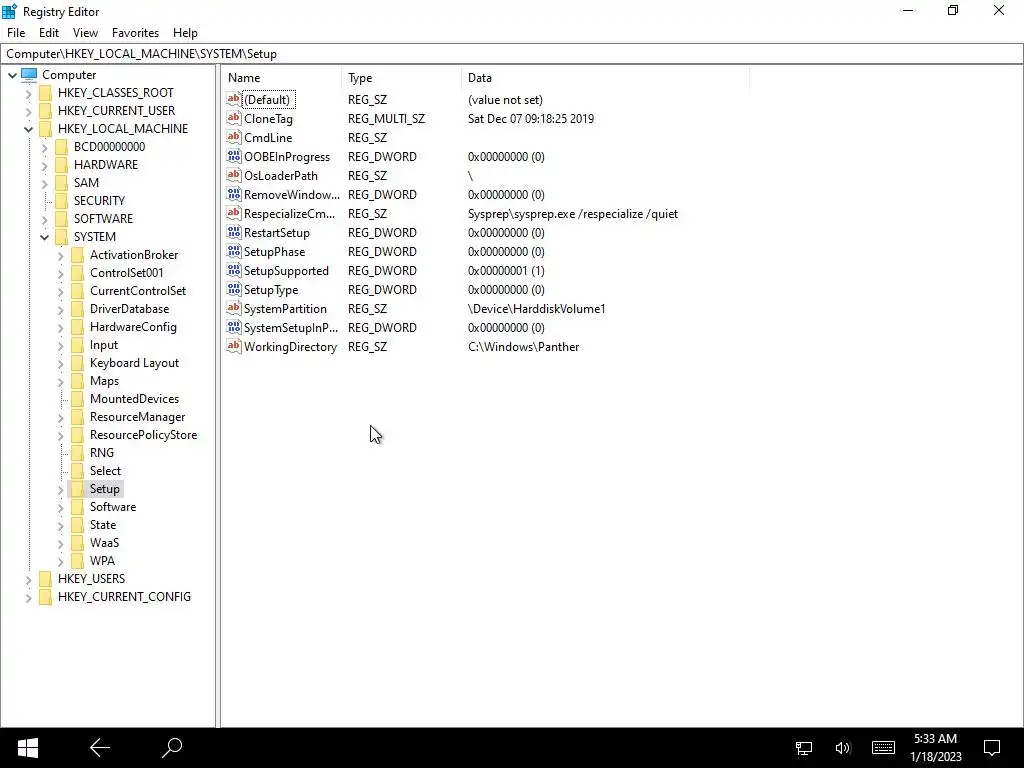Expand the BCD00000000 key
The height and width of the screenshot is (768, 1024).
coord(44,147)
